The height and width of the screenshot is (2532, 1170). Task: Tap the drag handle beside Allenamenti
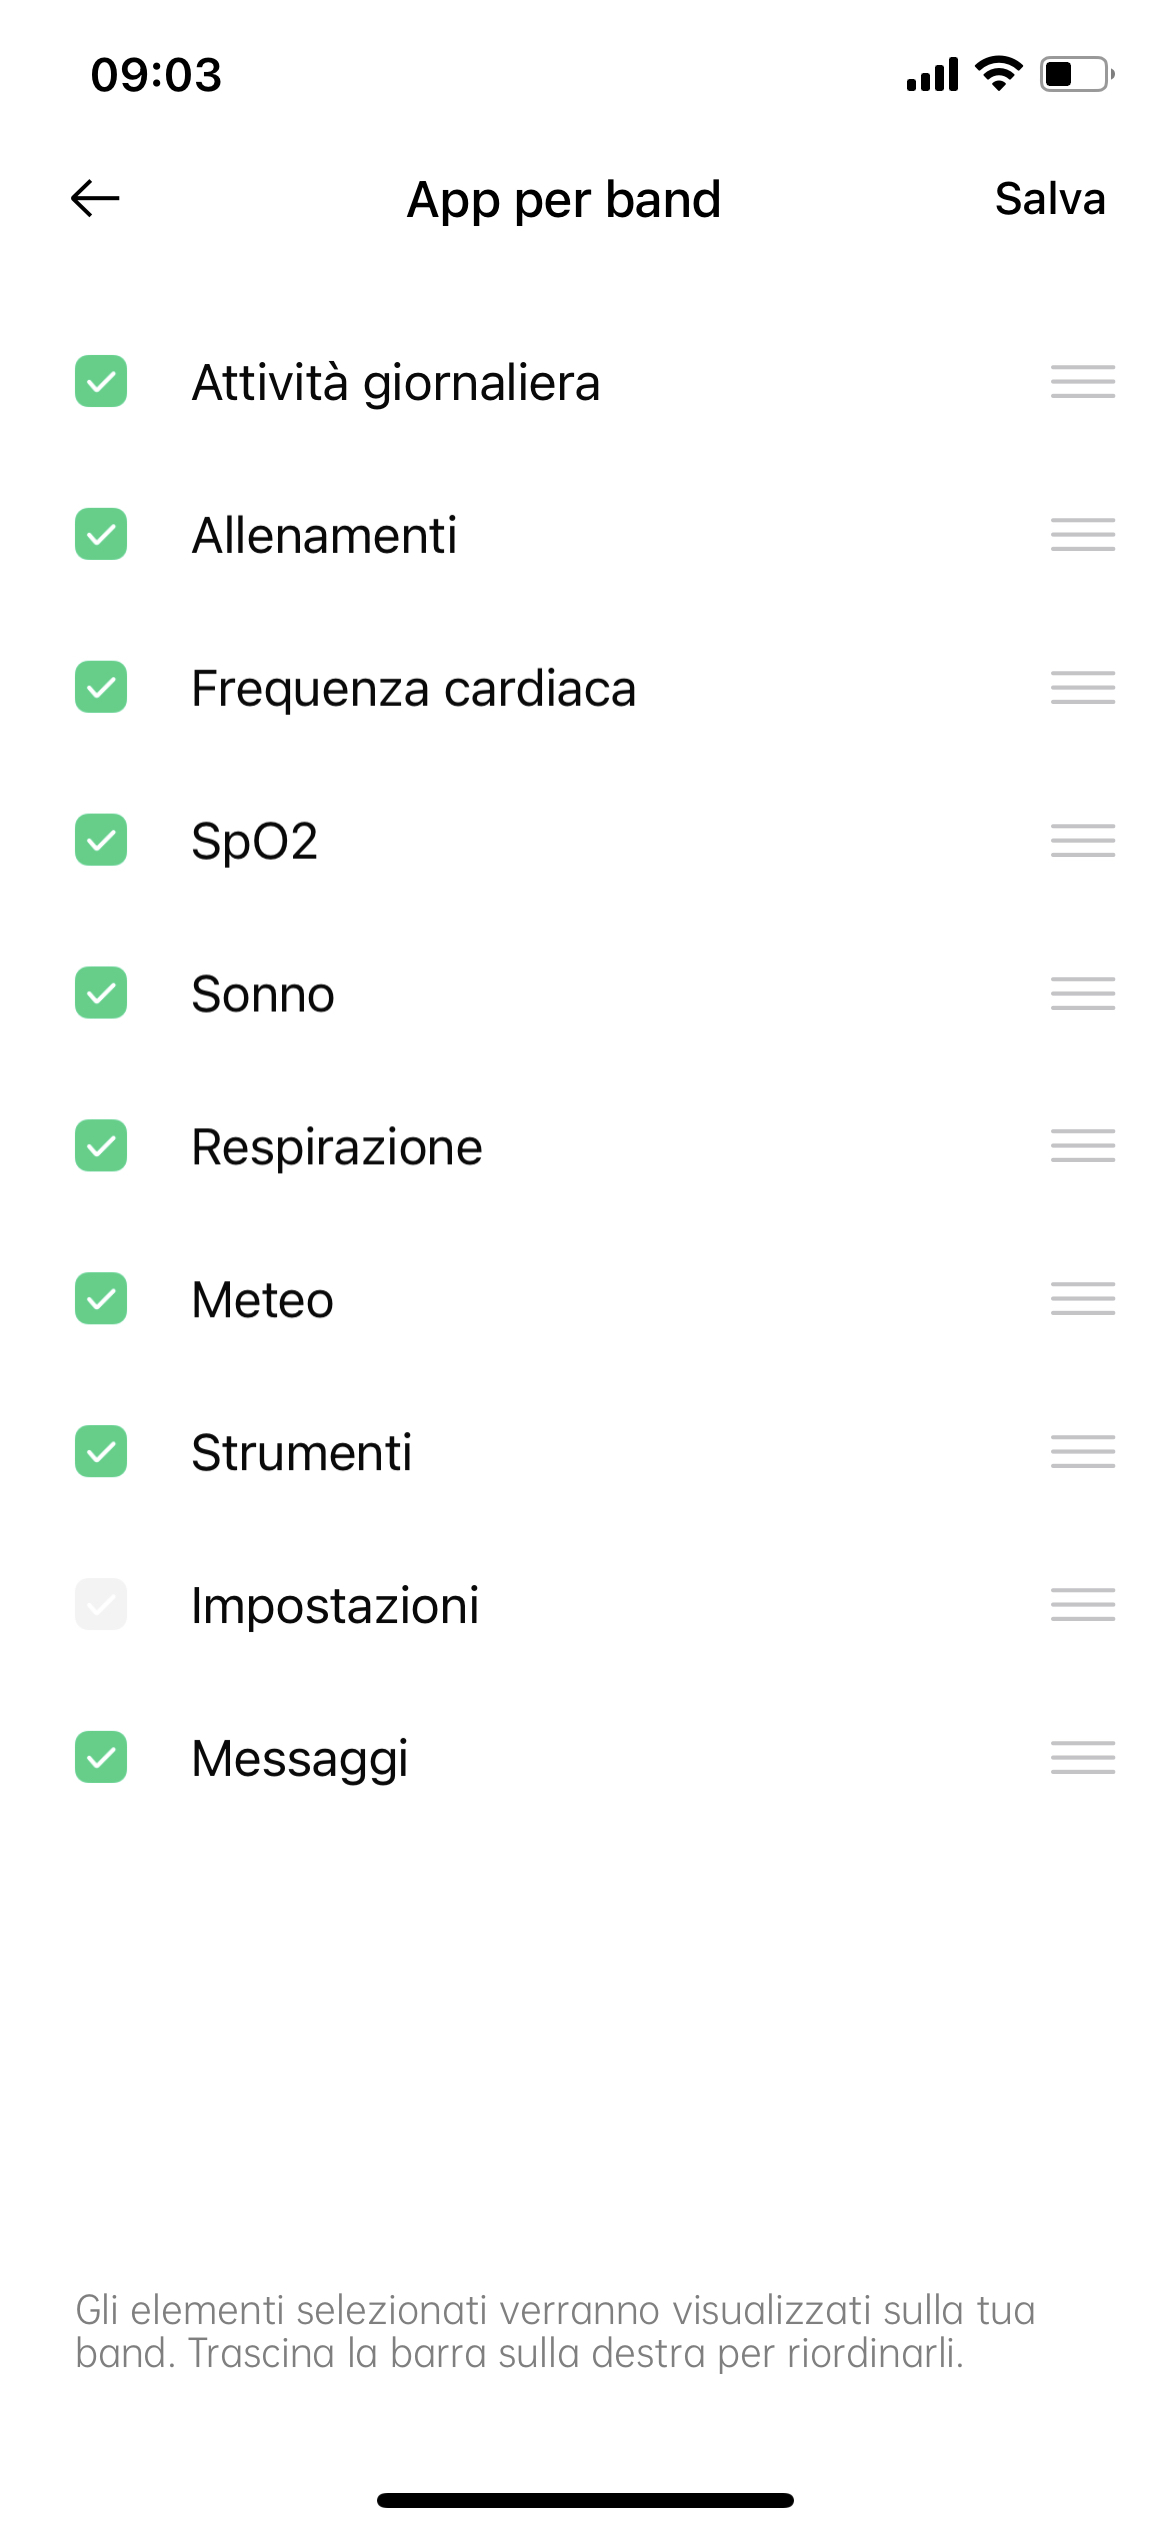[x=1082, y=535]
